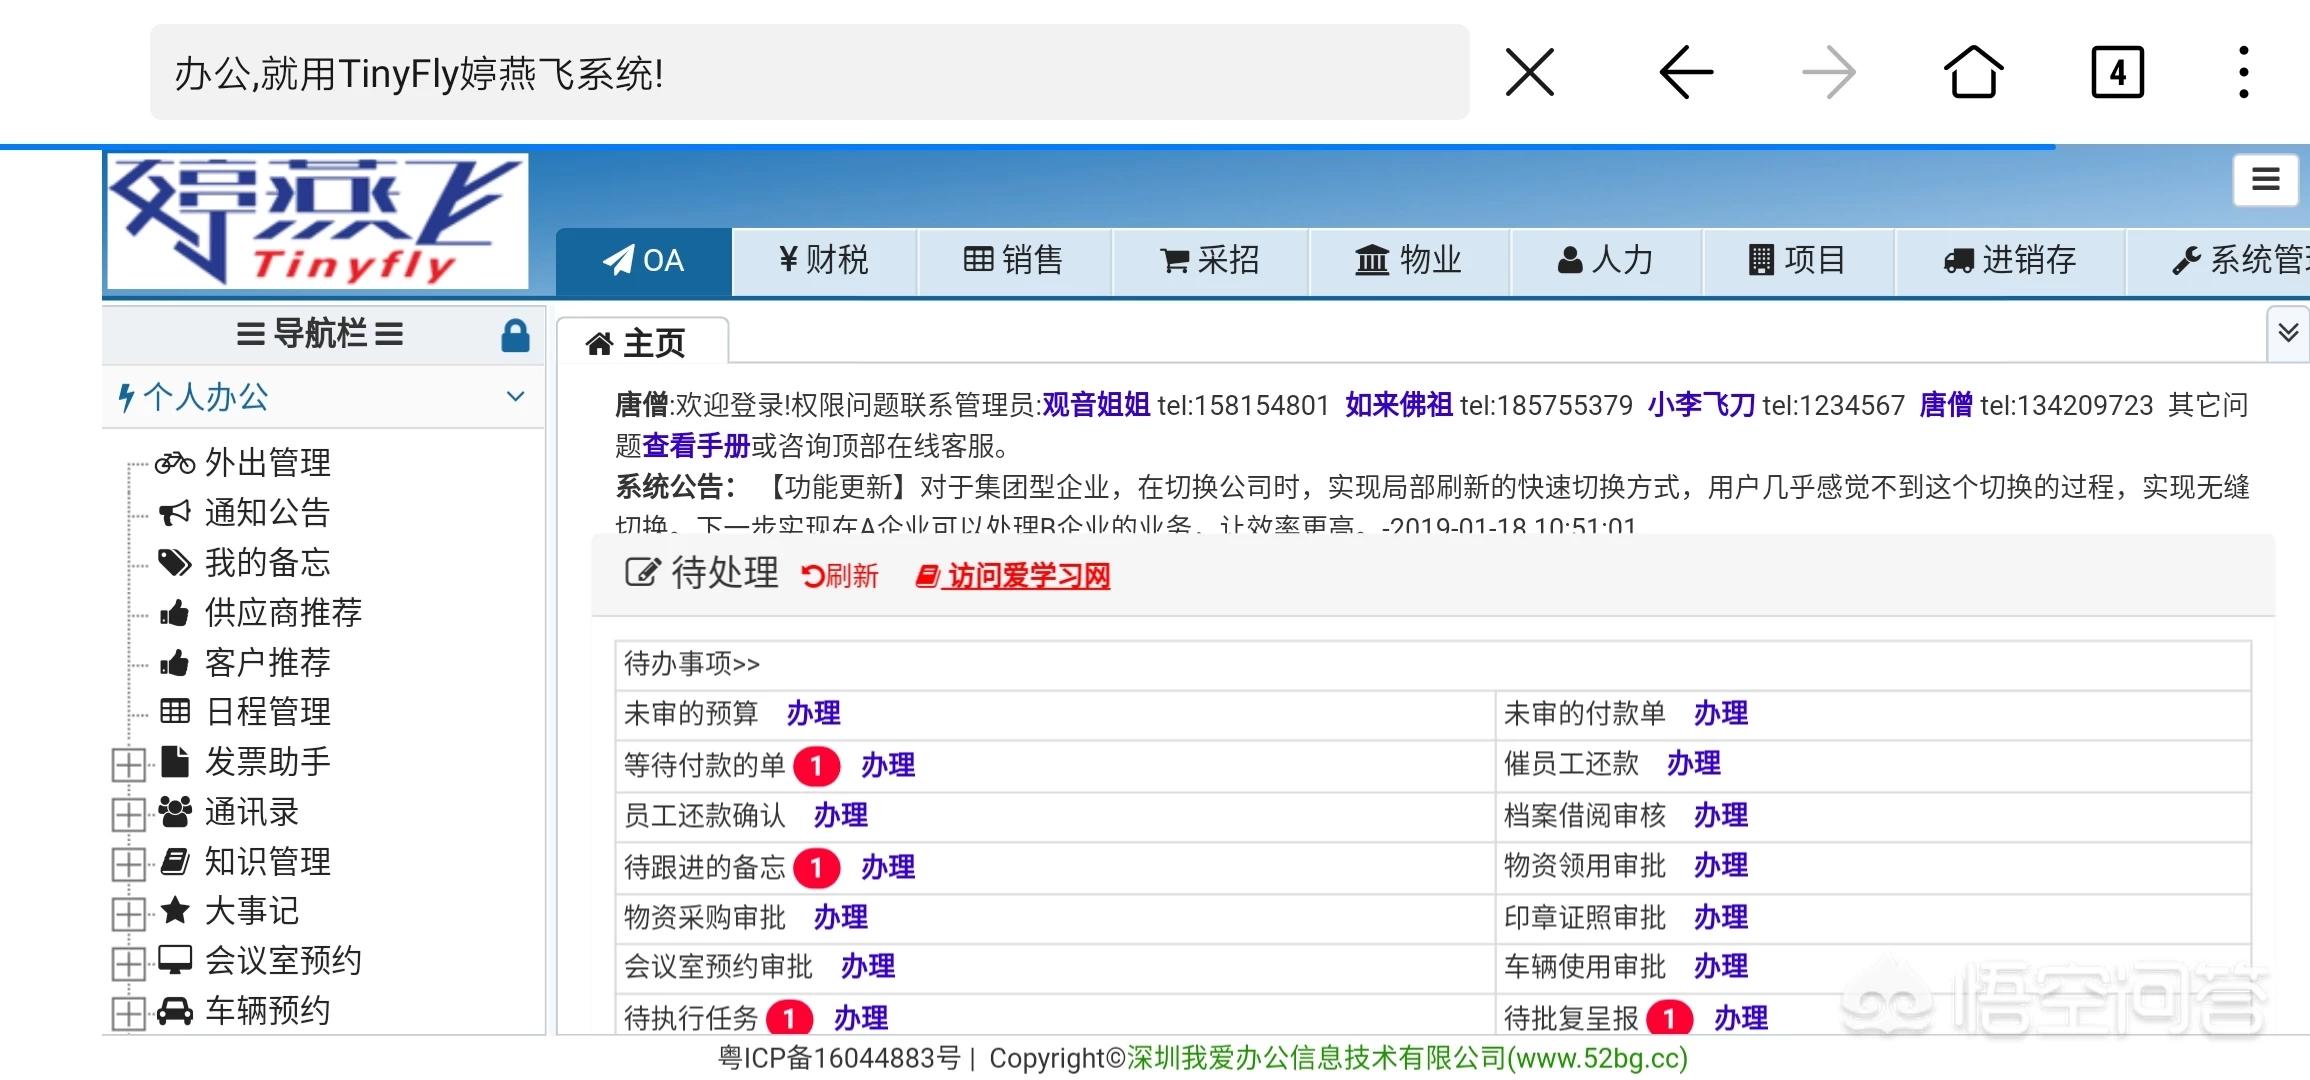
Task: Open the 物业 module tab
Action: 1408,261
